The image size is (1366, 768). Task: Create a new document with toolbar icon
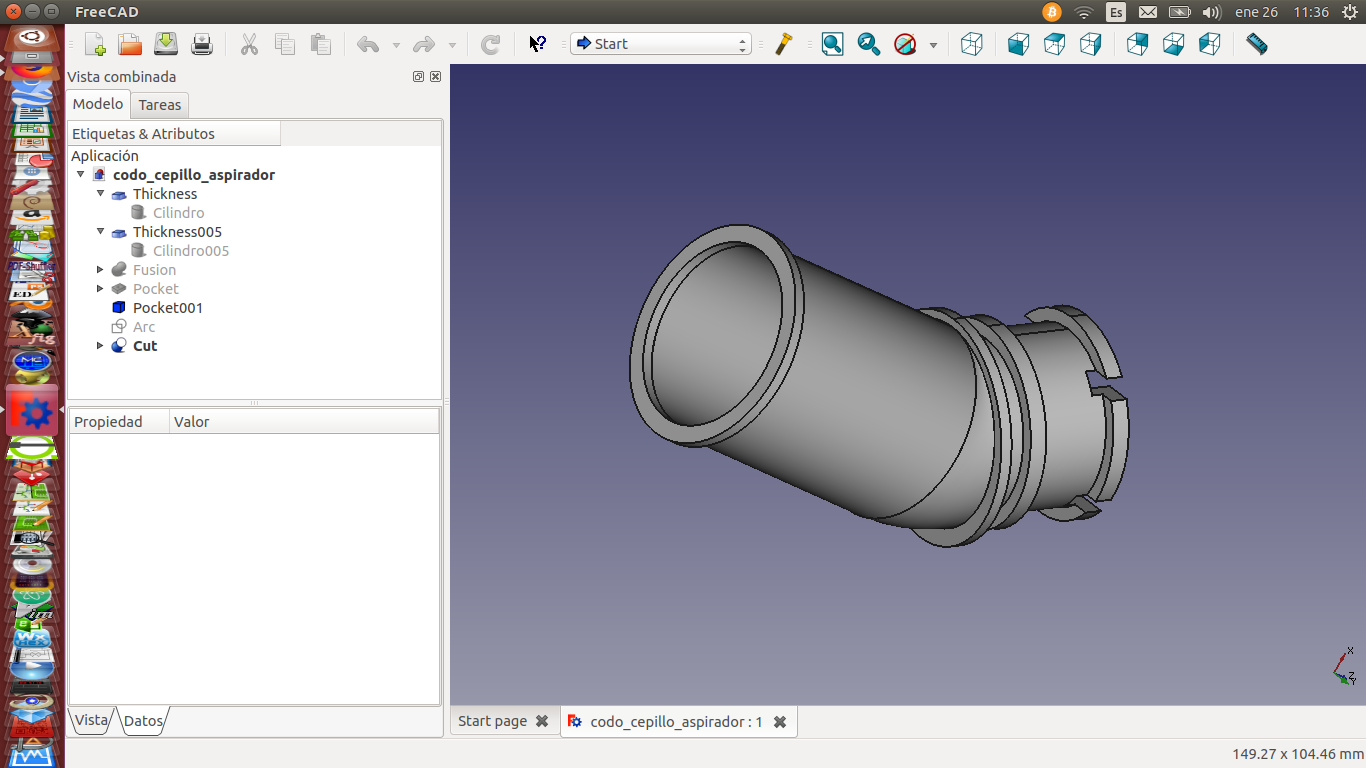(95, 44)
